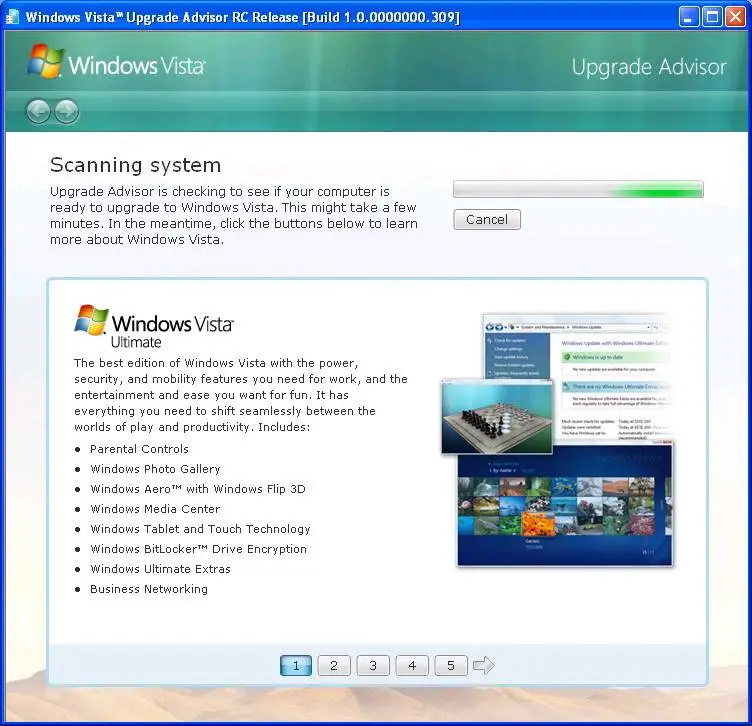Maximize the Upgrade Advisor window
Viewport: 752px width, 726px height.
tap(712, 17)
